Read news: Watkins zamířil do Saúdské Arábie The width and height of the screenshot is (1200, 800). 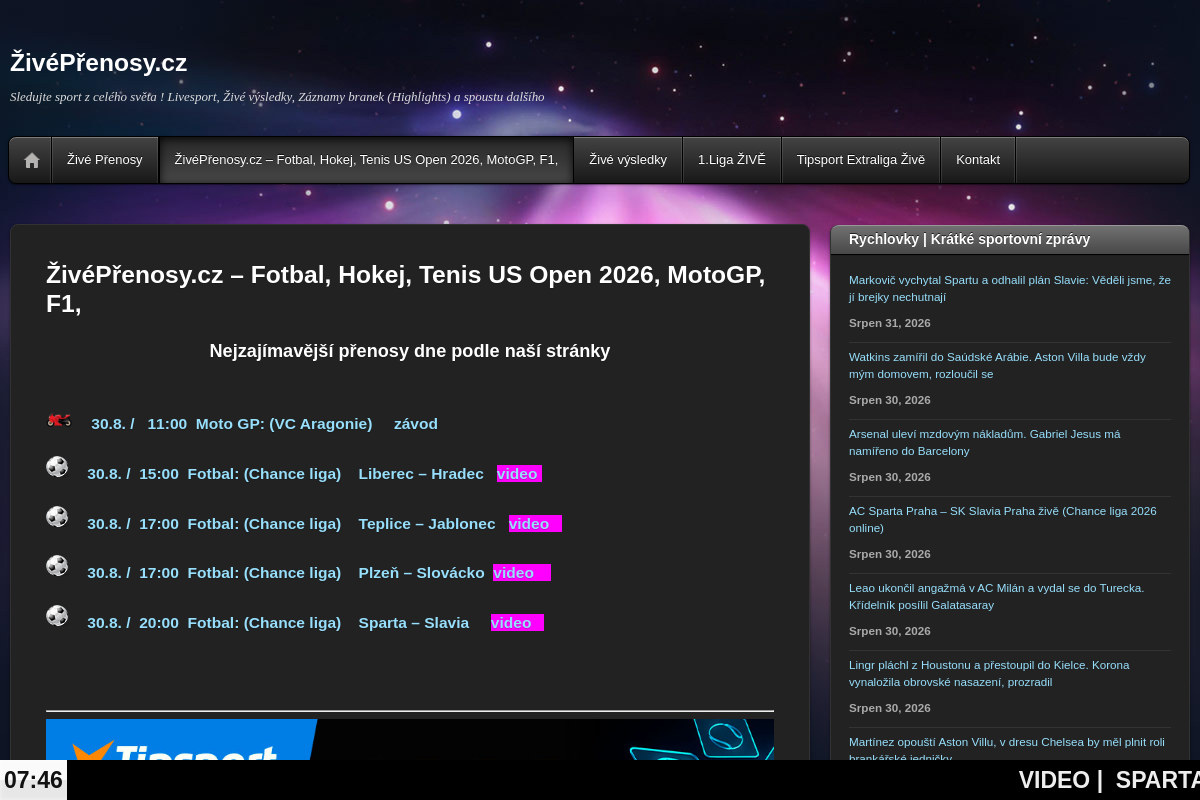[997, 365]
